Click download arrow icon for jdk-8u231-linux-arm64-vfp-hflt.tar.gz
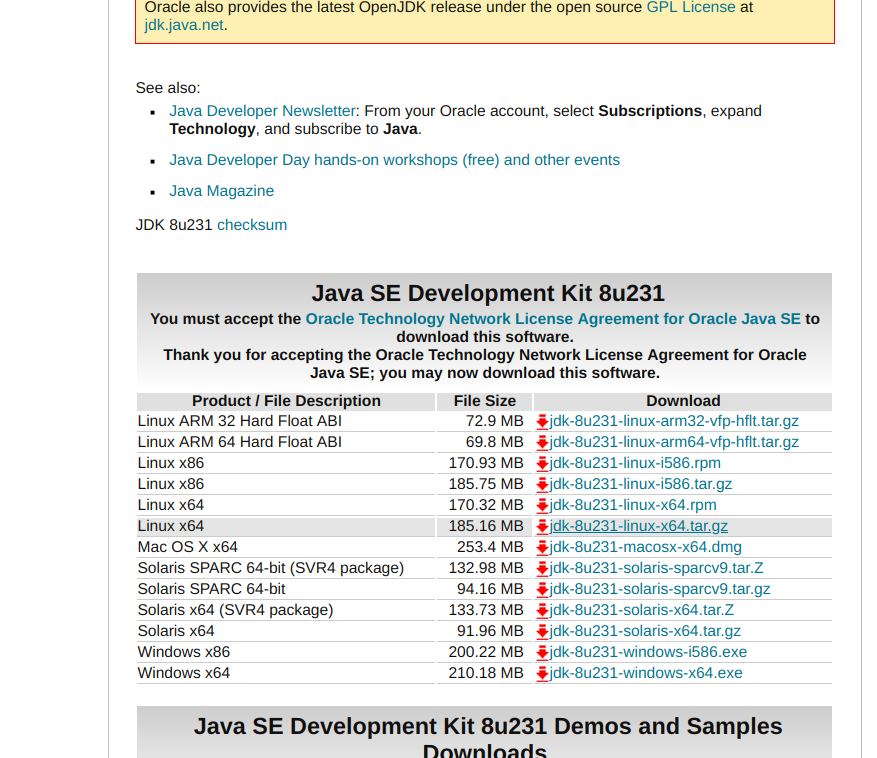This screenshot has width=877, height=758. tap(542, 442)
